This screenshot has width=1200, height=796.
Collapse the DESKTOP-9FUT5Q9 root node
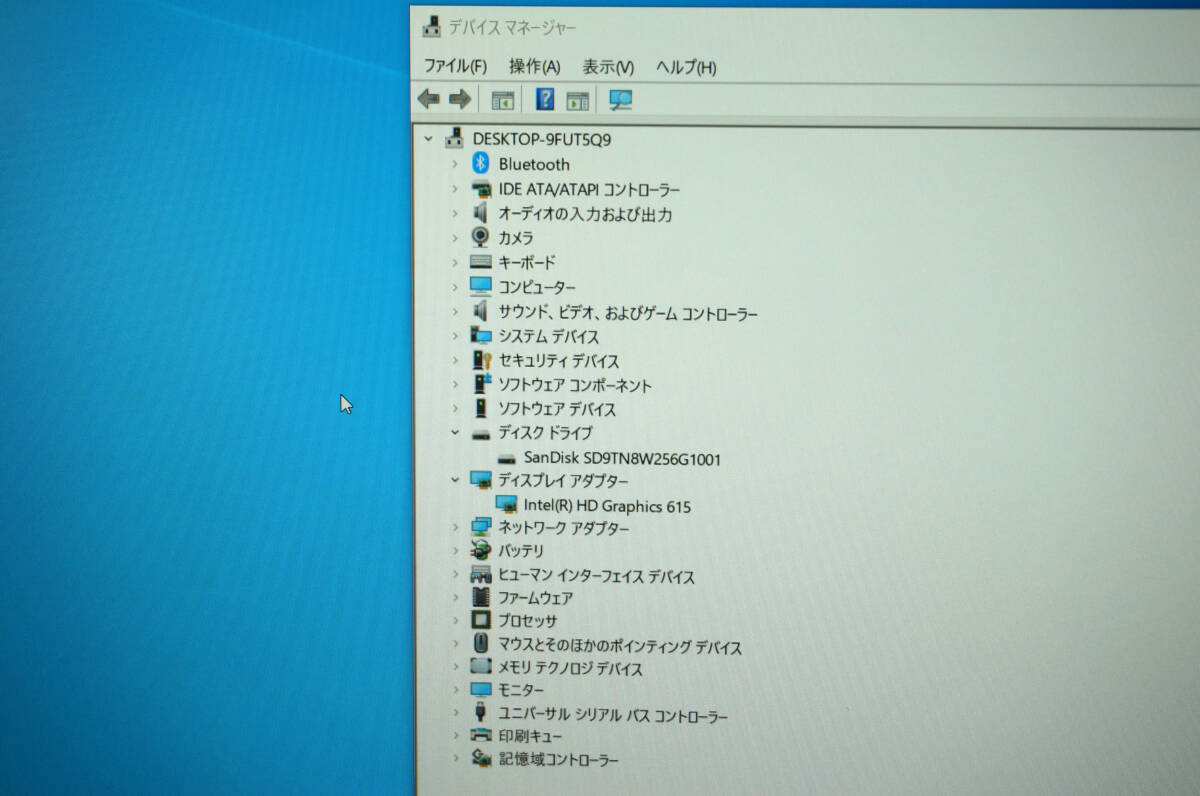click(429, 139)
